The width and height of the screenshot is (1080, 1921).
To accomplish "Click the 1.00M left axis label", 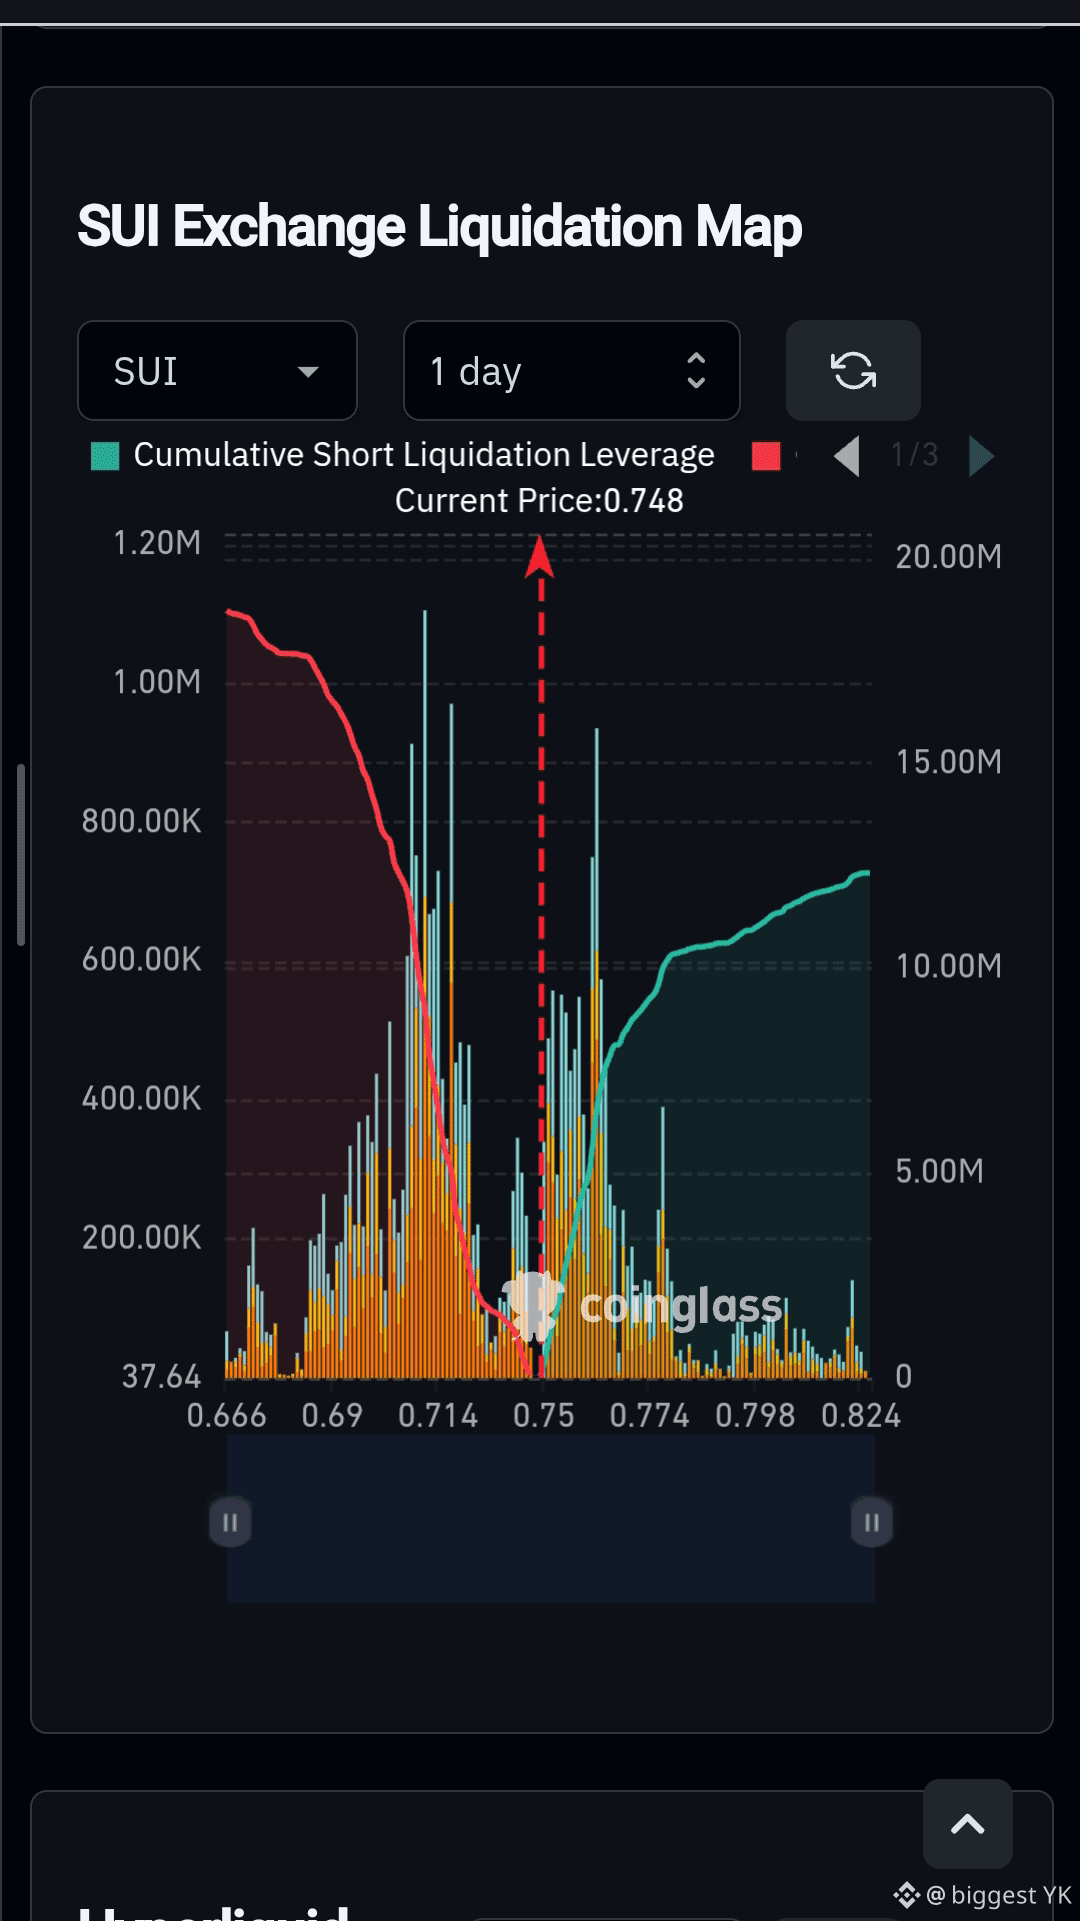I will tap(157, 682).
